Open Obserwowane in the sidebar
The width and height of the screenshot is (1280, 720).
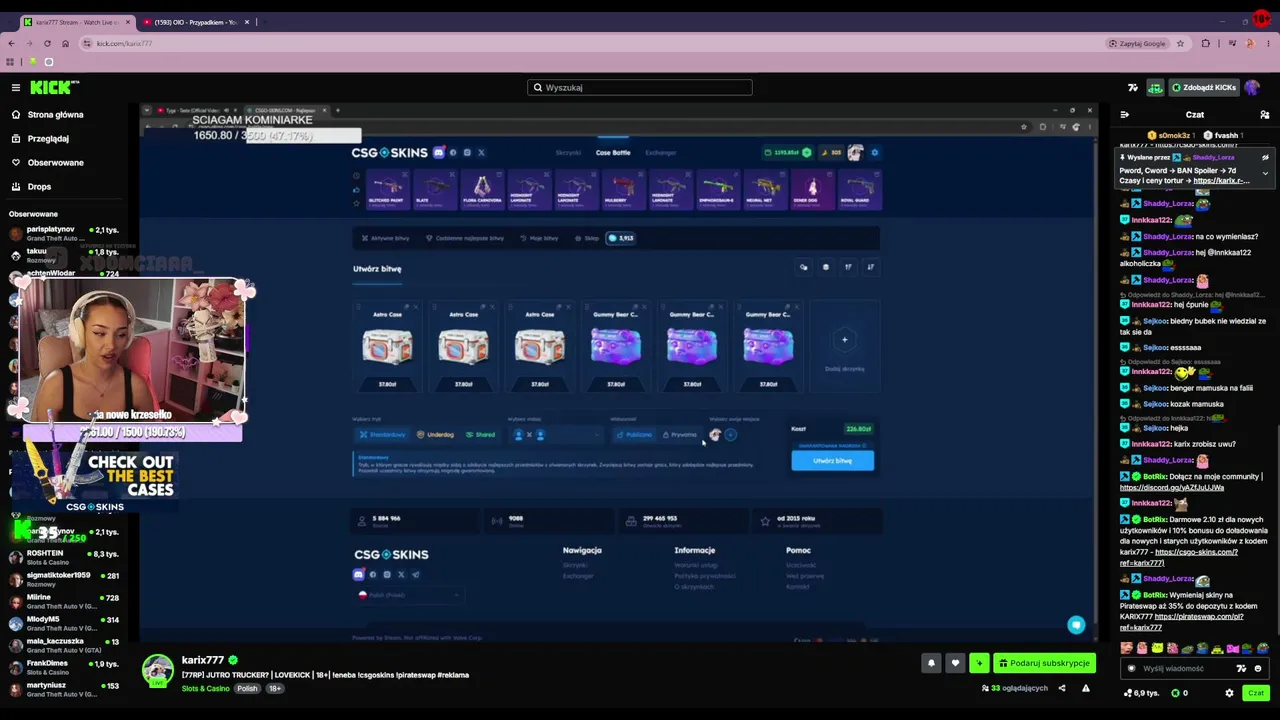click(56, 163)
